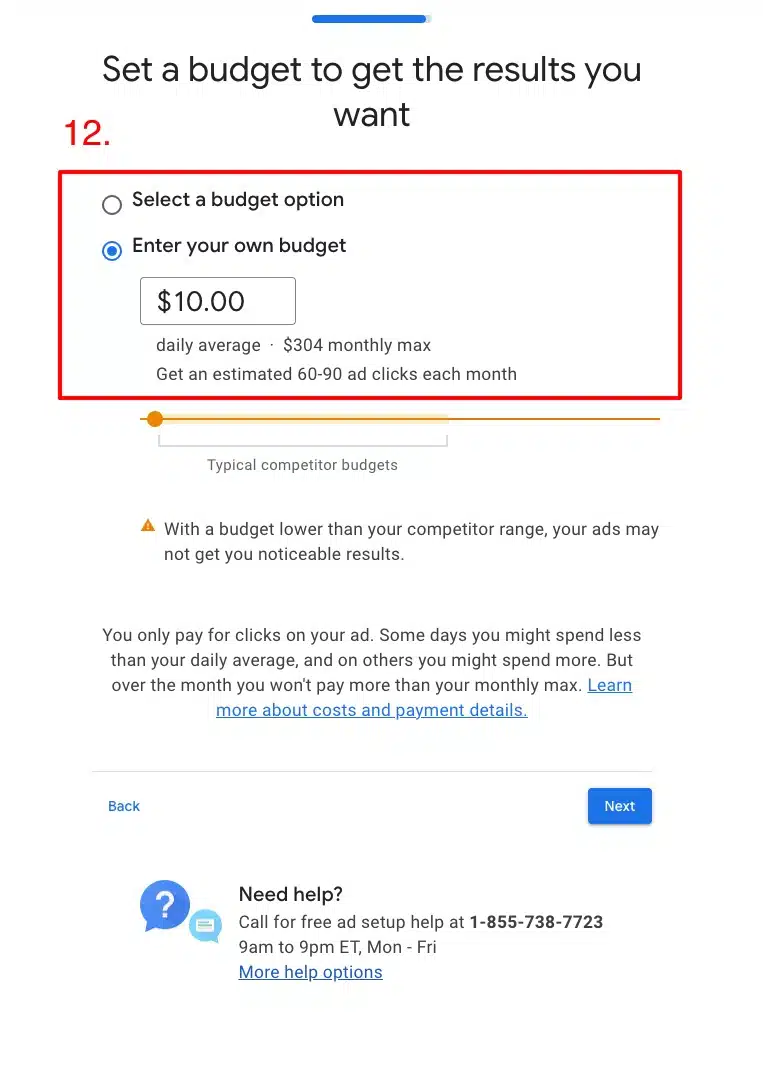
Task: Click the small chat bubble icon
Action: coord(205,926)
